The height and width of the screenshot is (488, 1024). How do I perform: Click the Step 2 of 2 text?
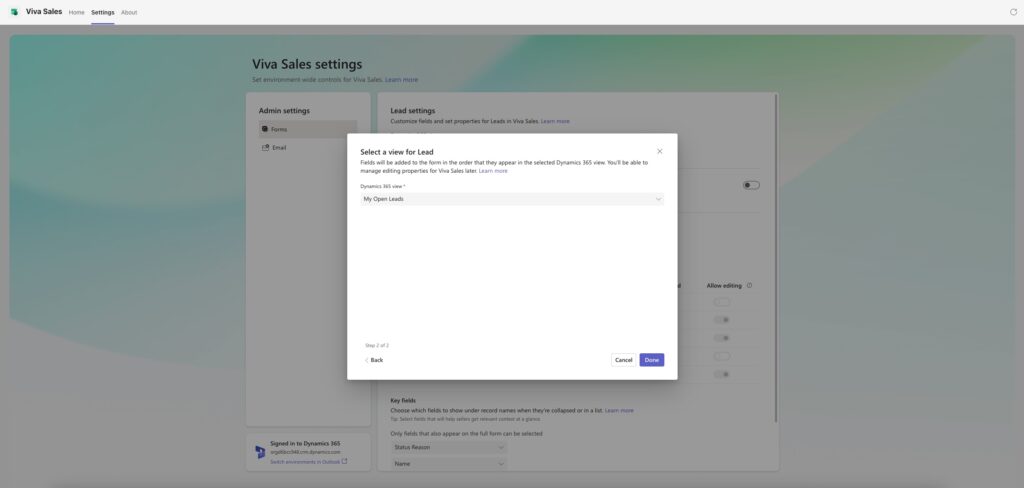377,345
